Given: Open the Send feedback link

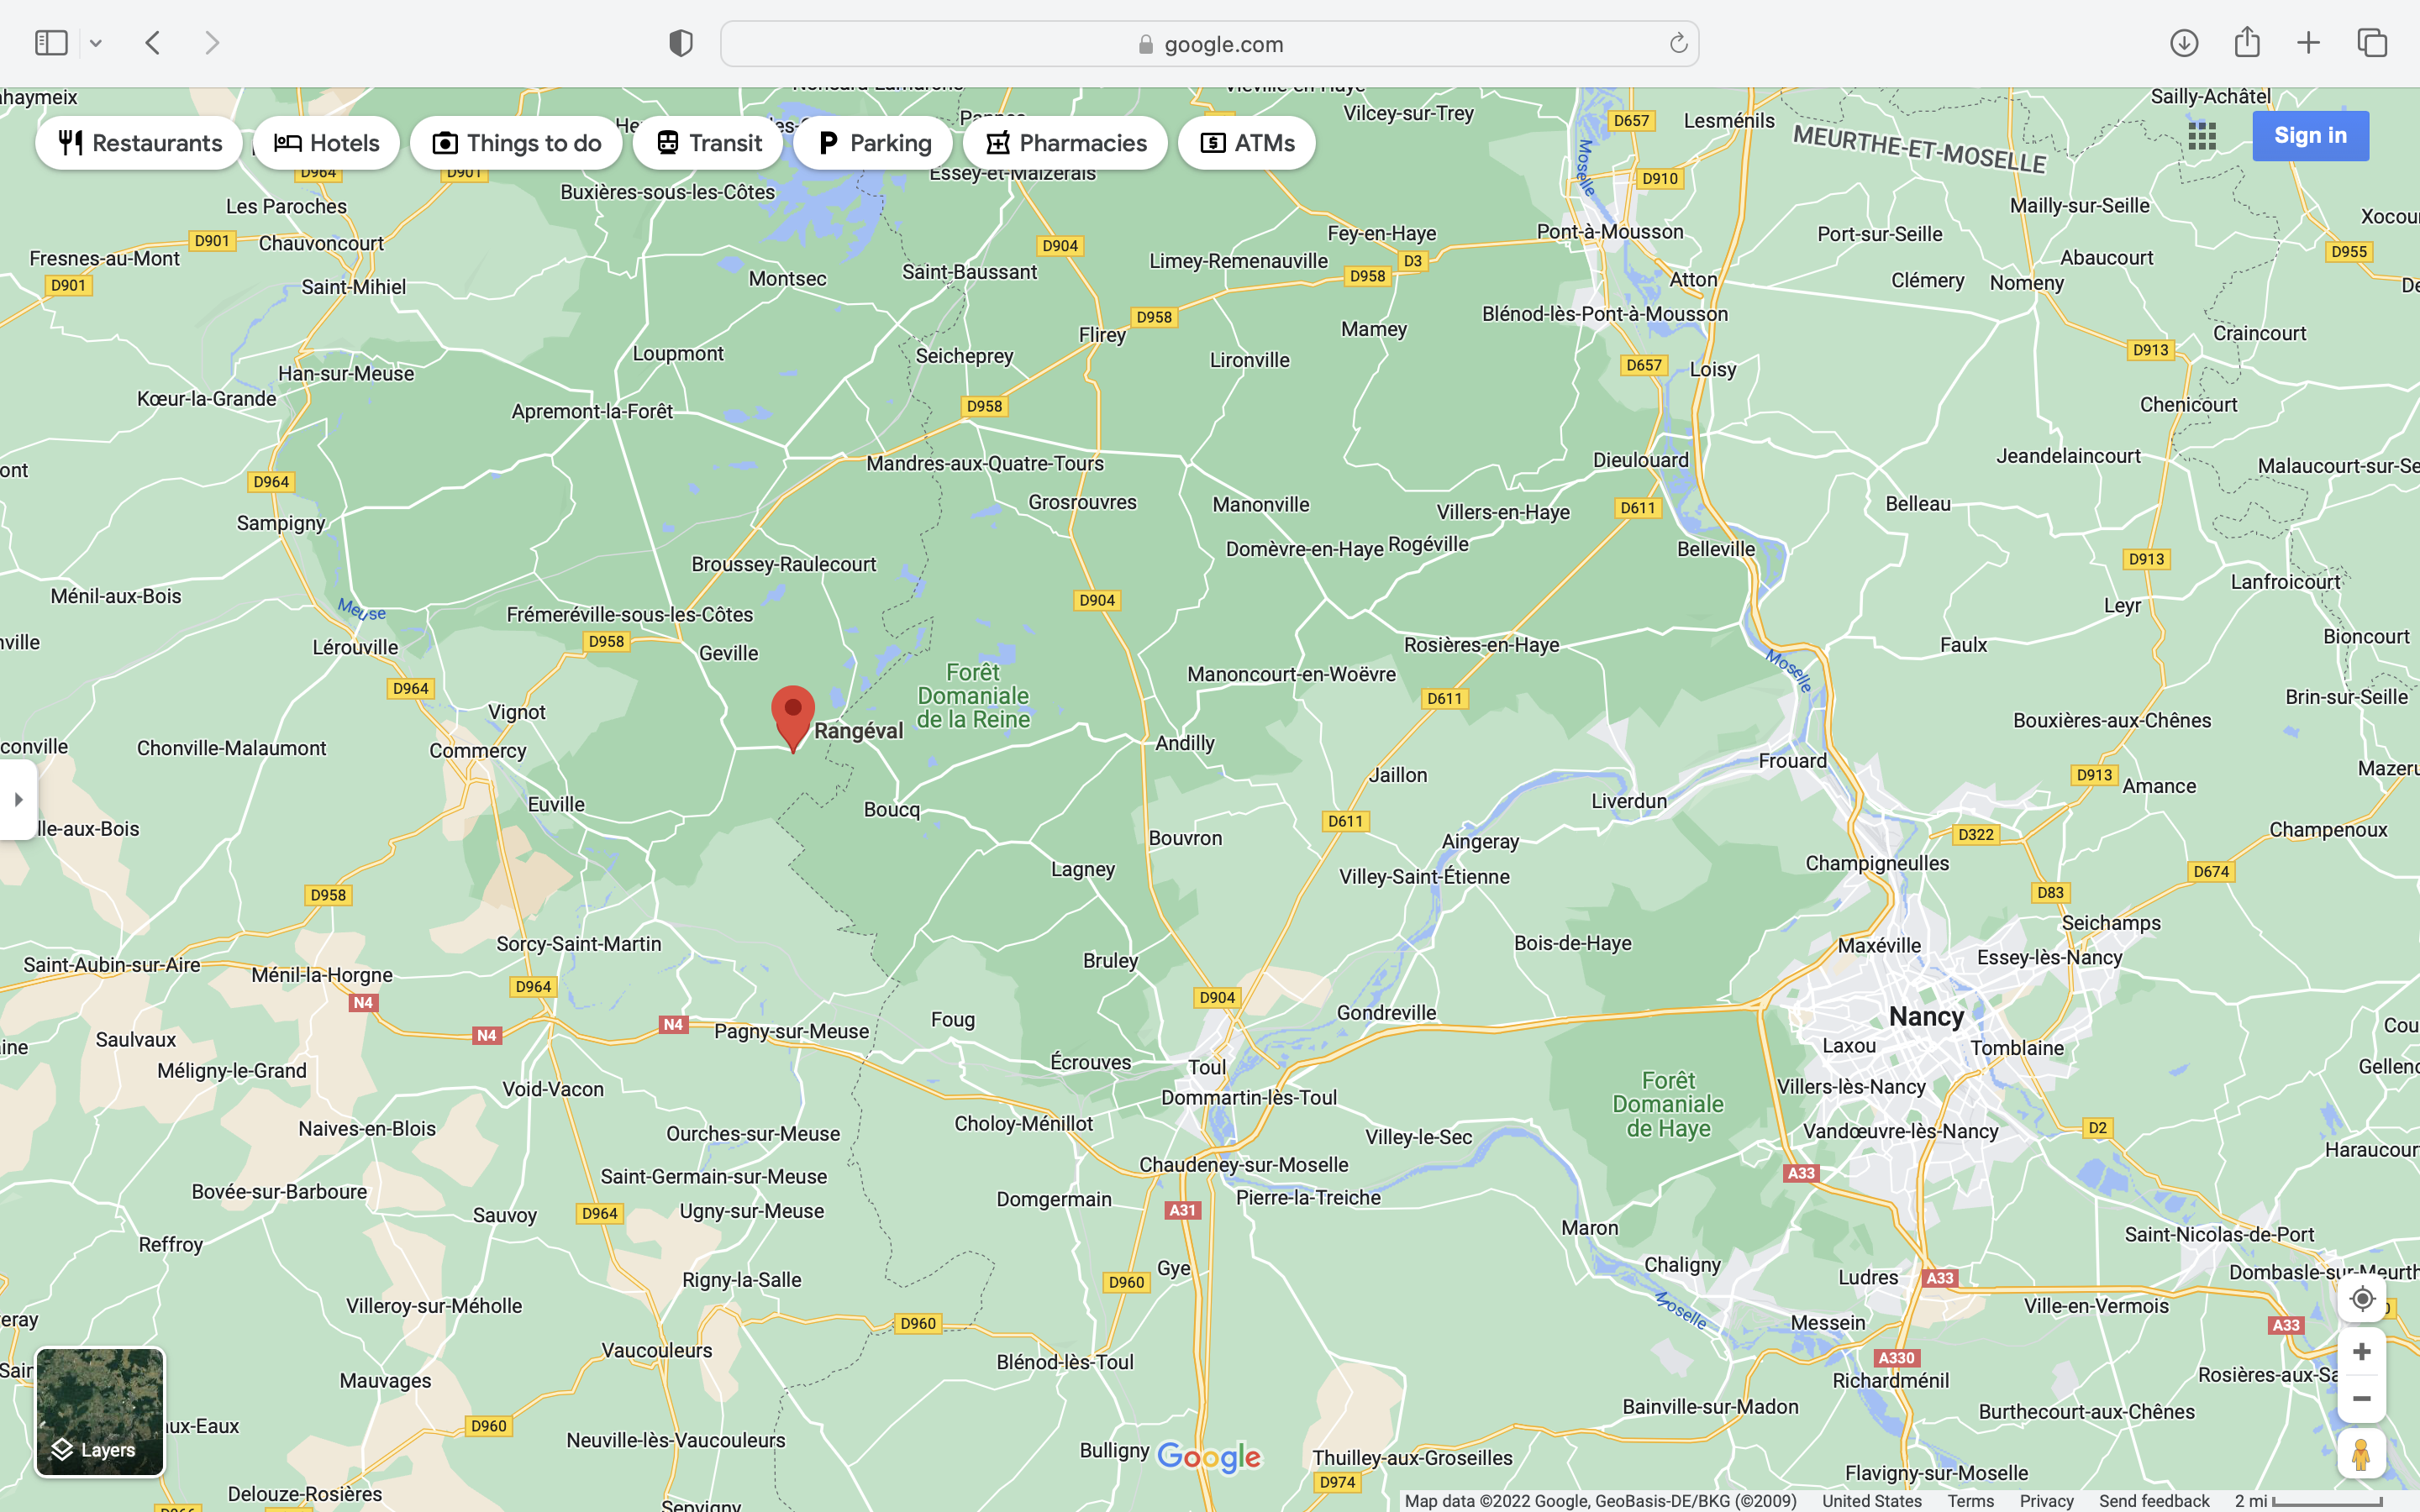Looking at the screenshot, I should (x=2154, y=1501).
